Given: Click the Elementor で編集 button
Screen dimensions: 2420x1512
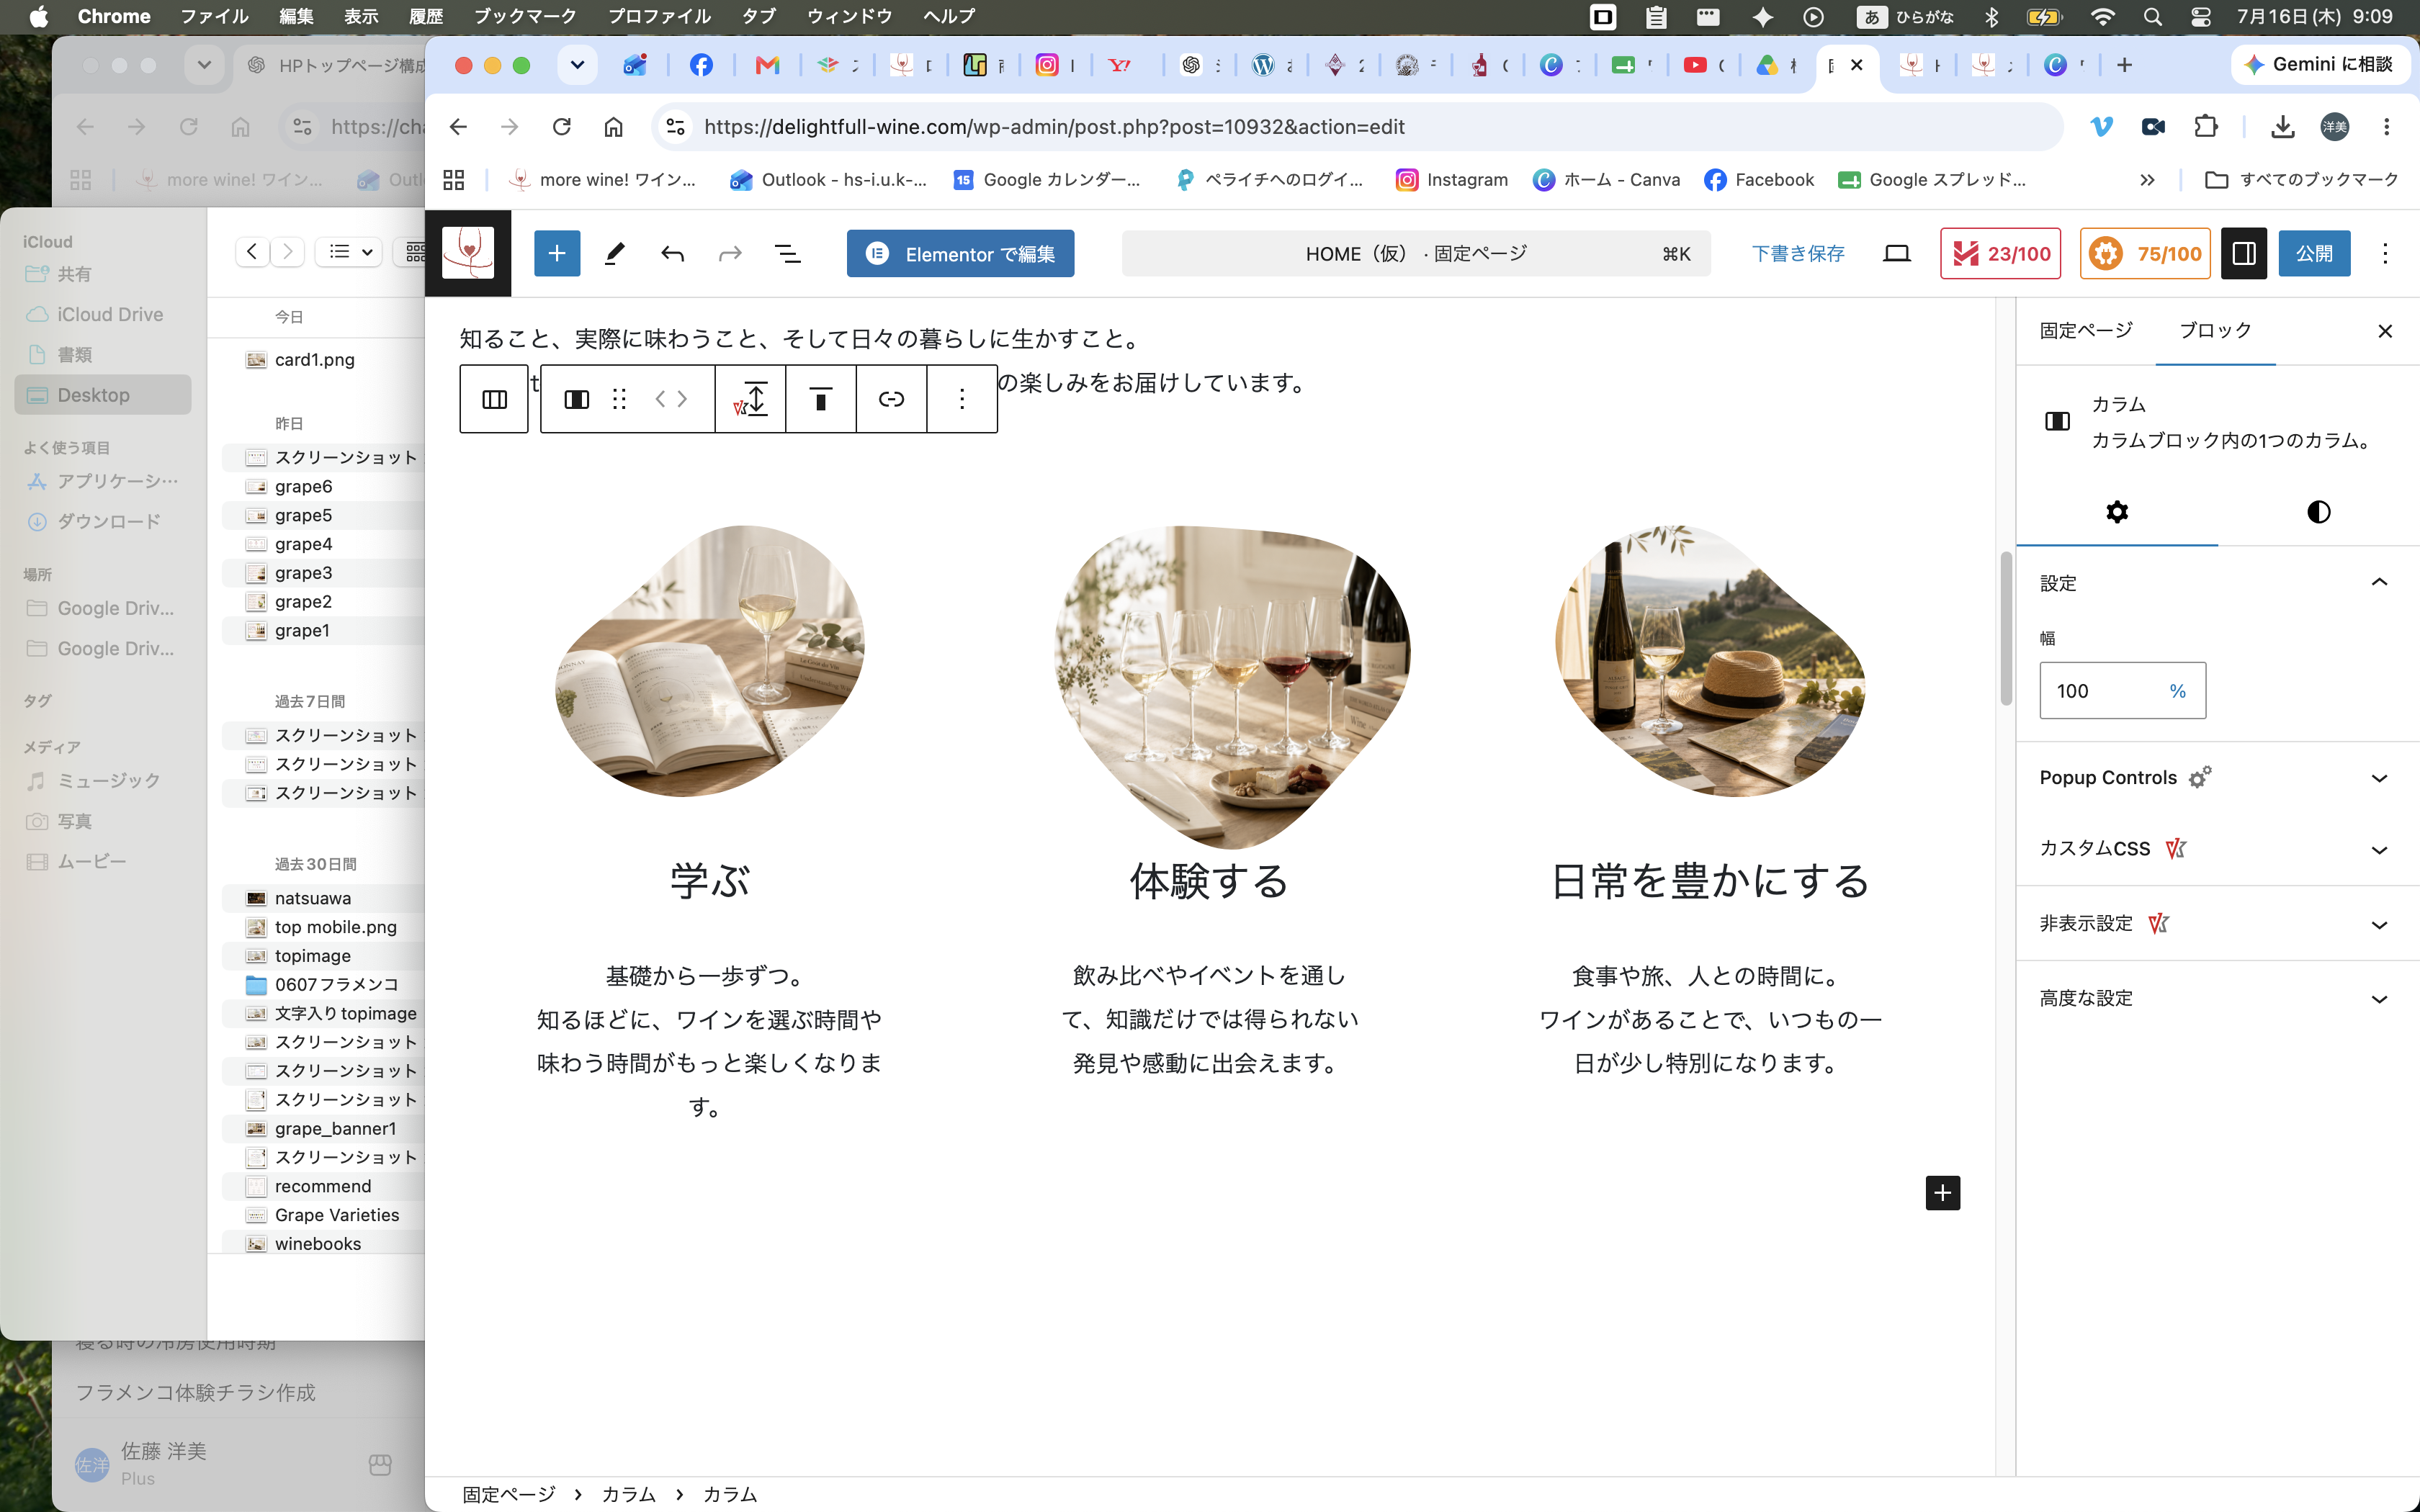Looking at the screenshot, I should tap(960, 254).
